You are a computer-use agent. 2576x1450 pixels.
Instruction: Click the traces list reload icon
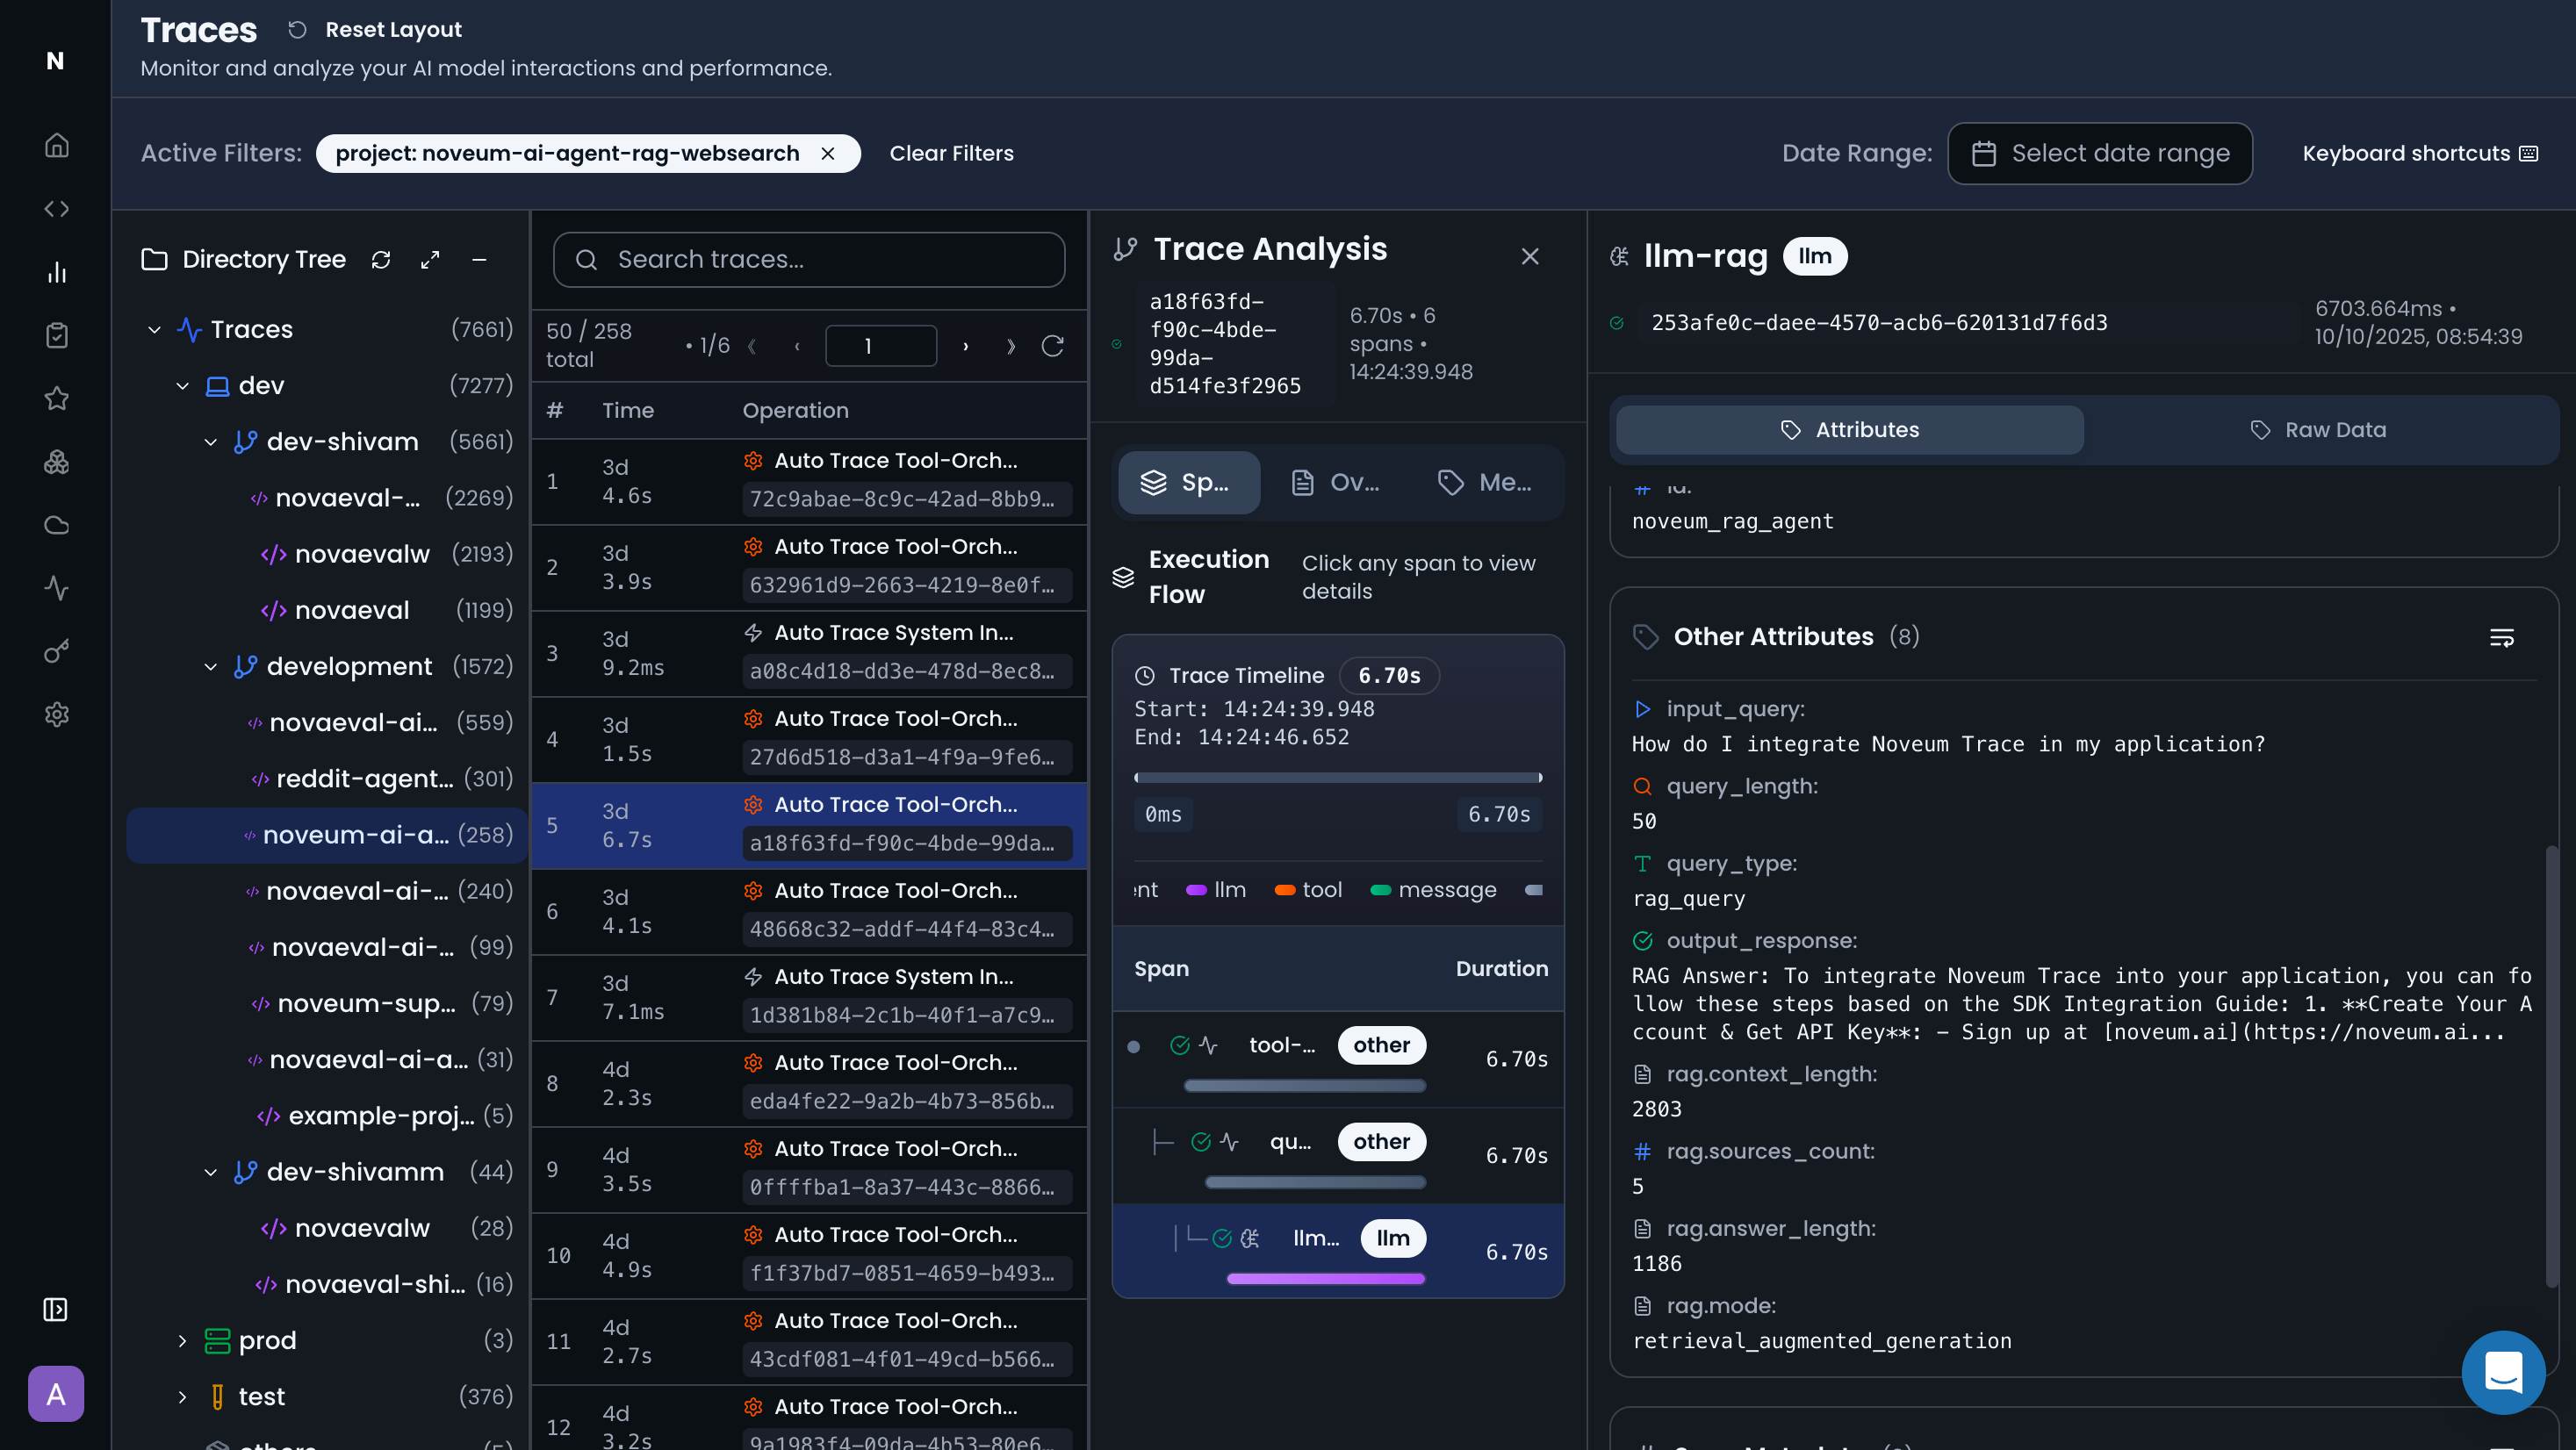[1052, 346]
